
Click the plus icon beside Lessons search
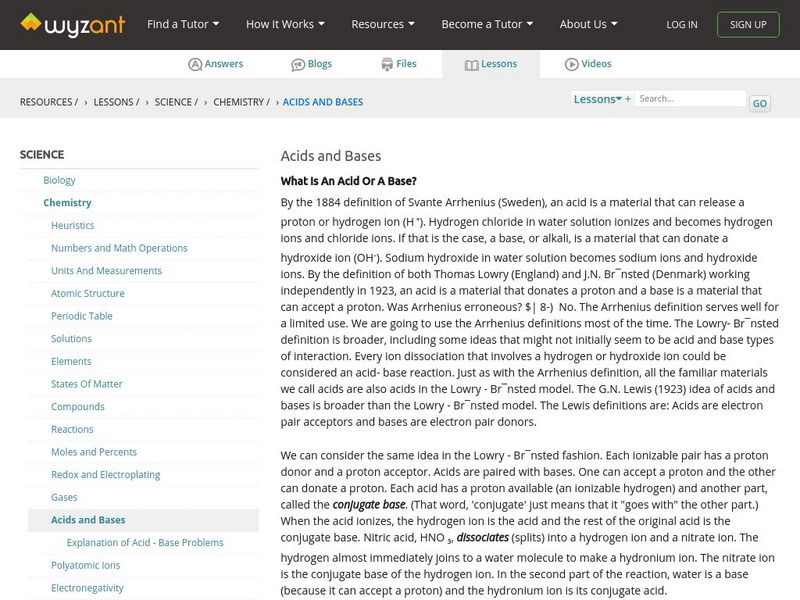click(x=628, y=99)
